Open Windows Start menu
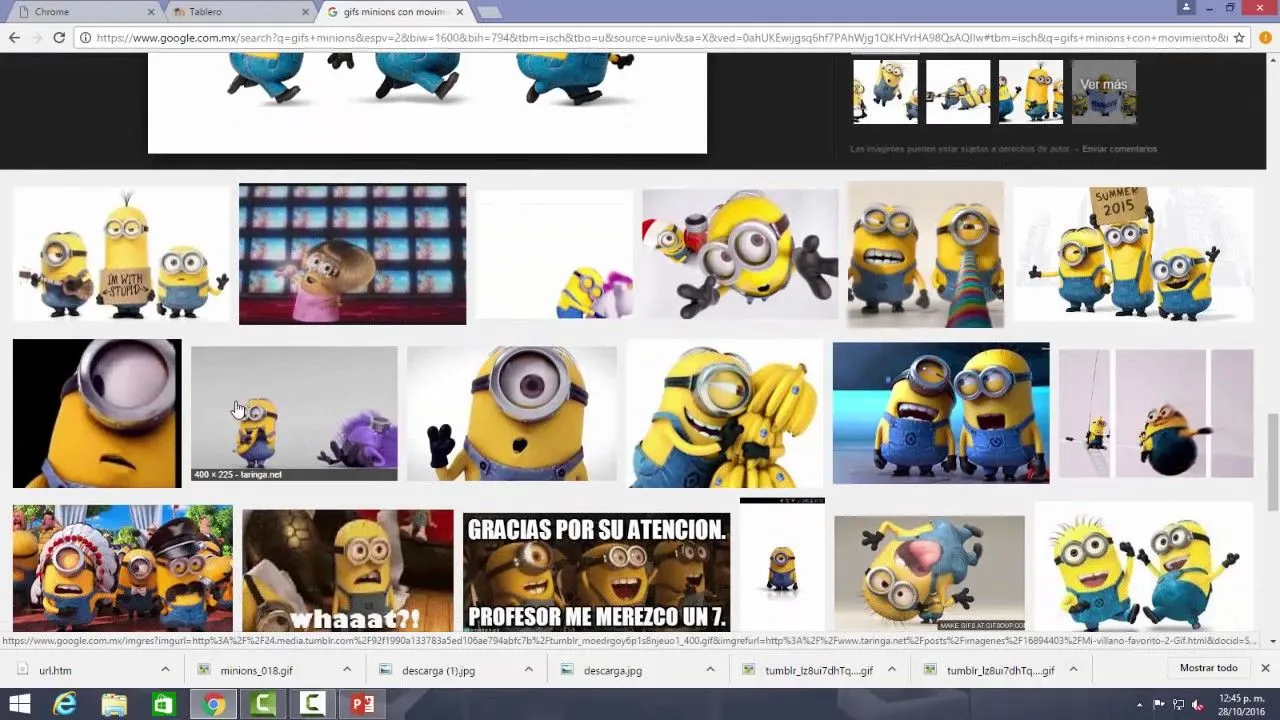Screen dimensions: 1280x720 pos(19,704)
